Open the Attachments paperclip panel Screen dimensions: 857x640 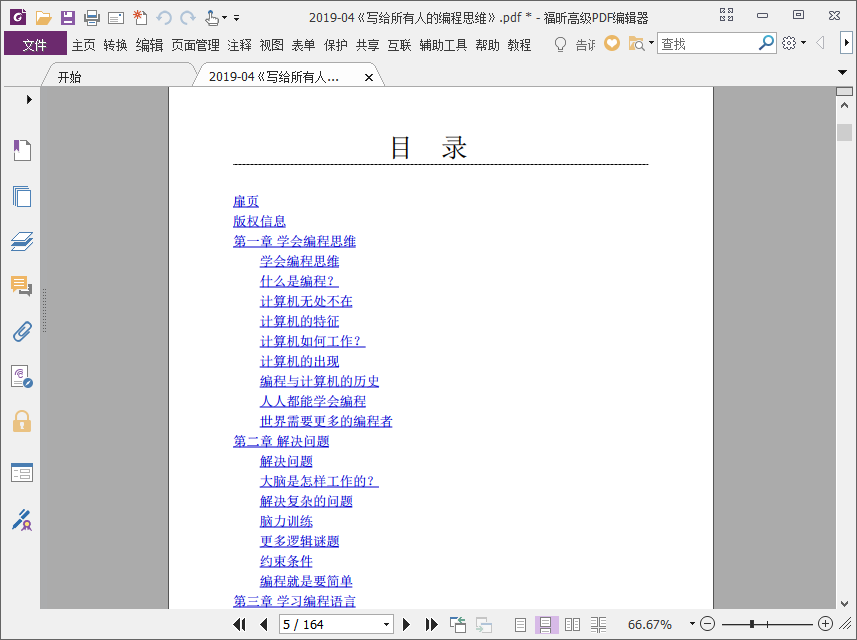point(22,332)
